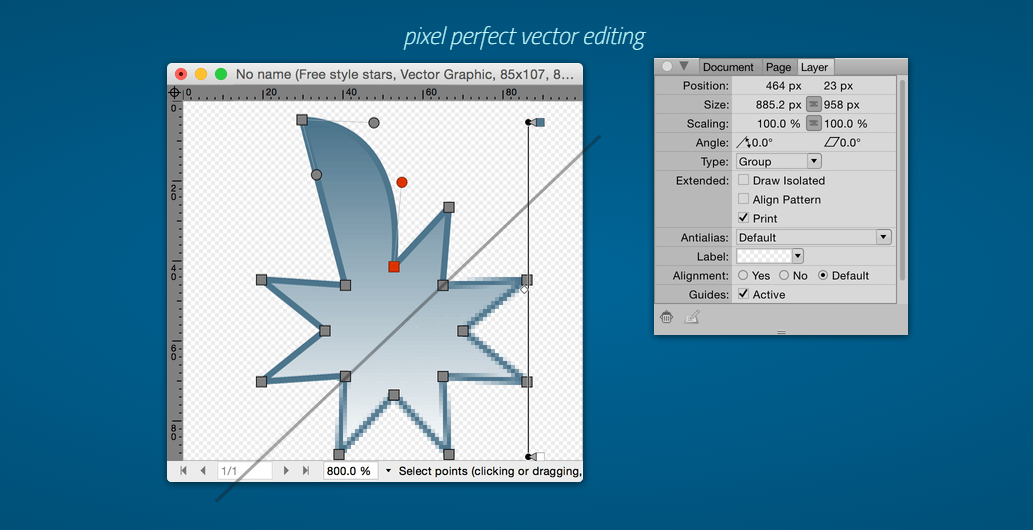Select the Layer tab

click(814, 67)
